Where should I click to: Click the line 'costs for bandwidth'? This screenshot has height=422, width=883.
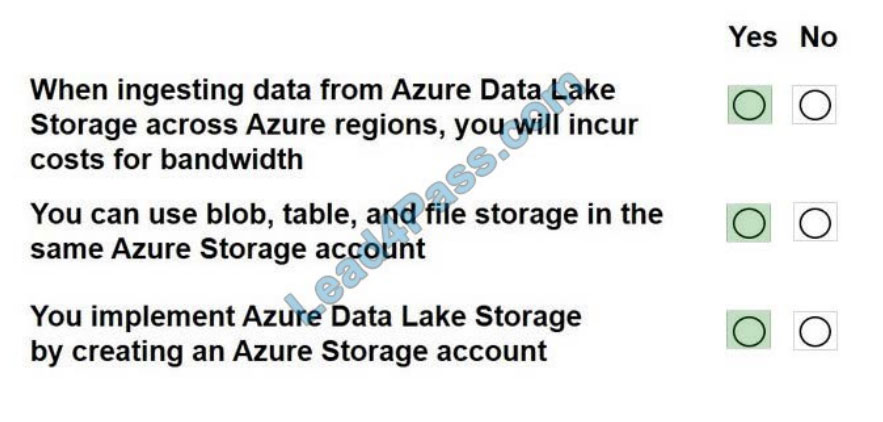pos(167,159)
